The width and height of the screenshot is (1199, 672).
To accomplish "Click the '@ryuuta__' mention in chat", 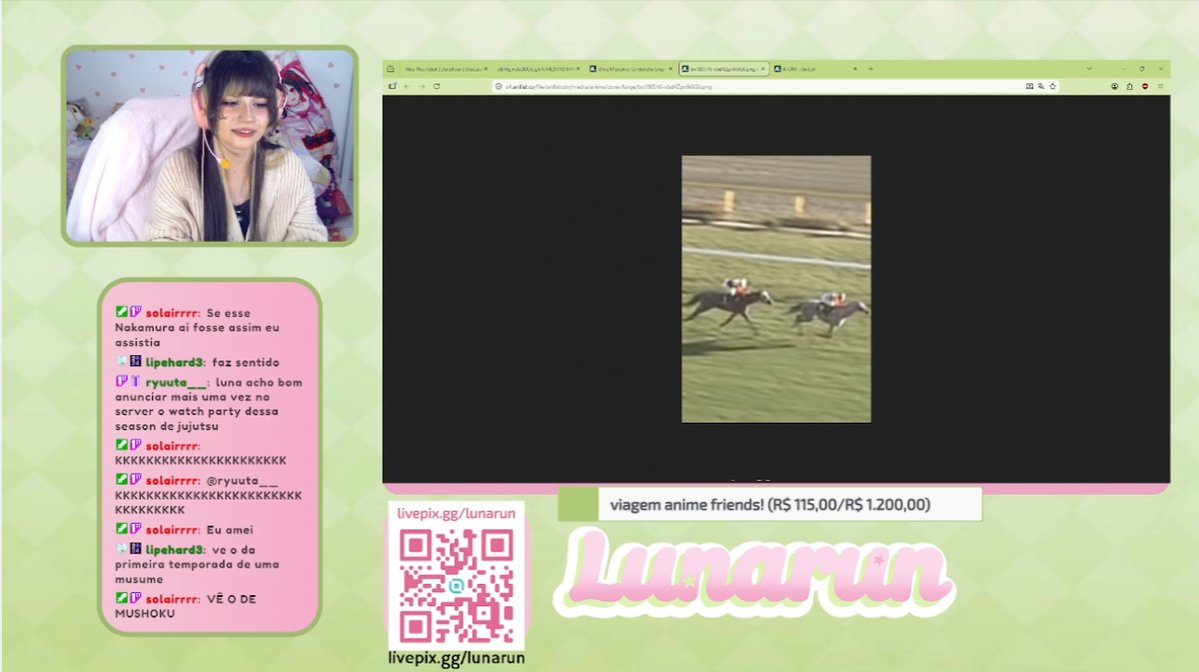I will (242, 481).
